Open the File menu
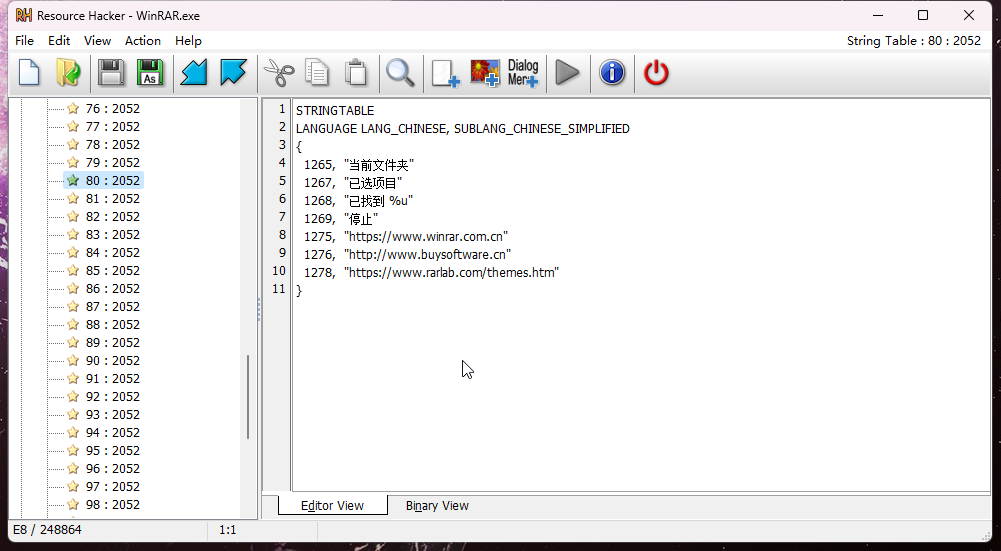Screen dimensions: 1001x551 coord(24,40)
